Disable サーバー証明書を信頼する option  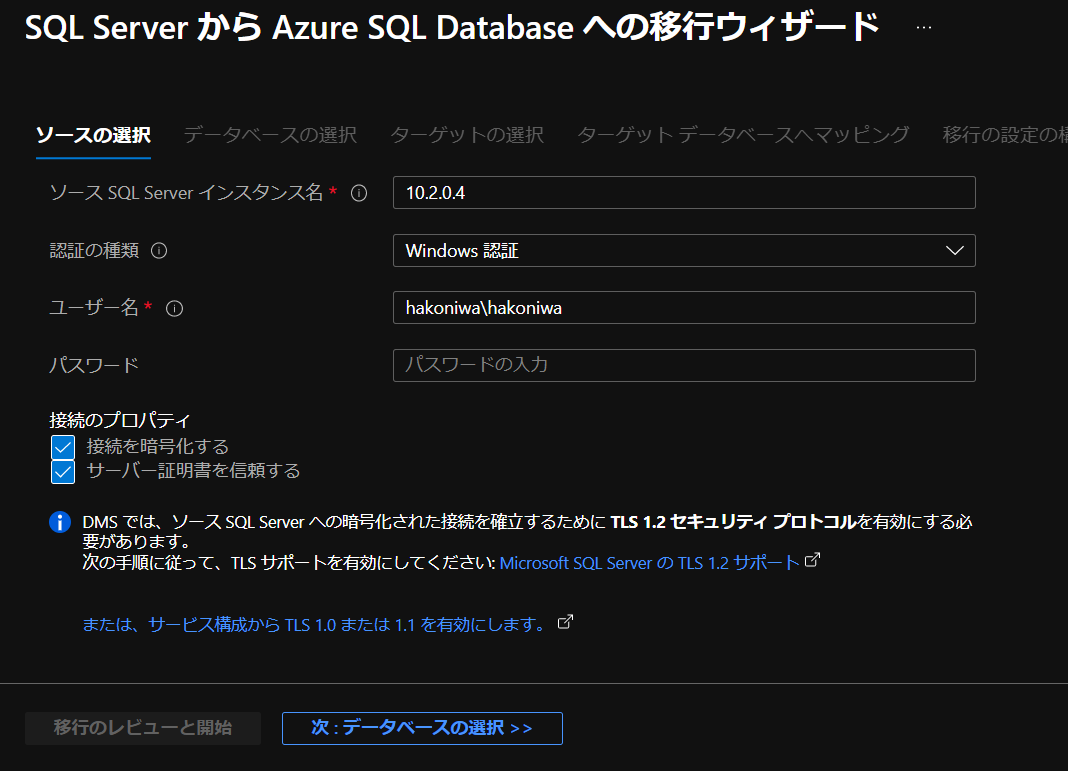(63, 470)
